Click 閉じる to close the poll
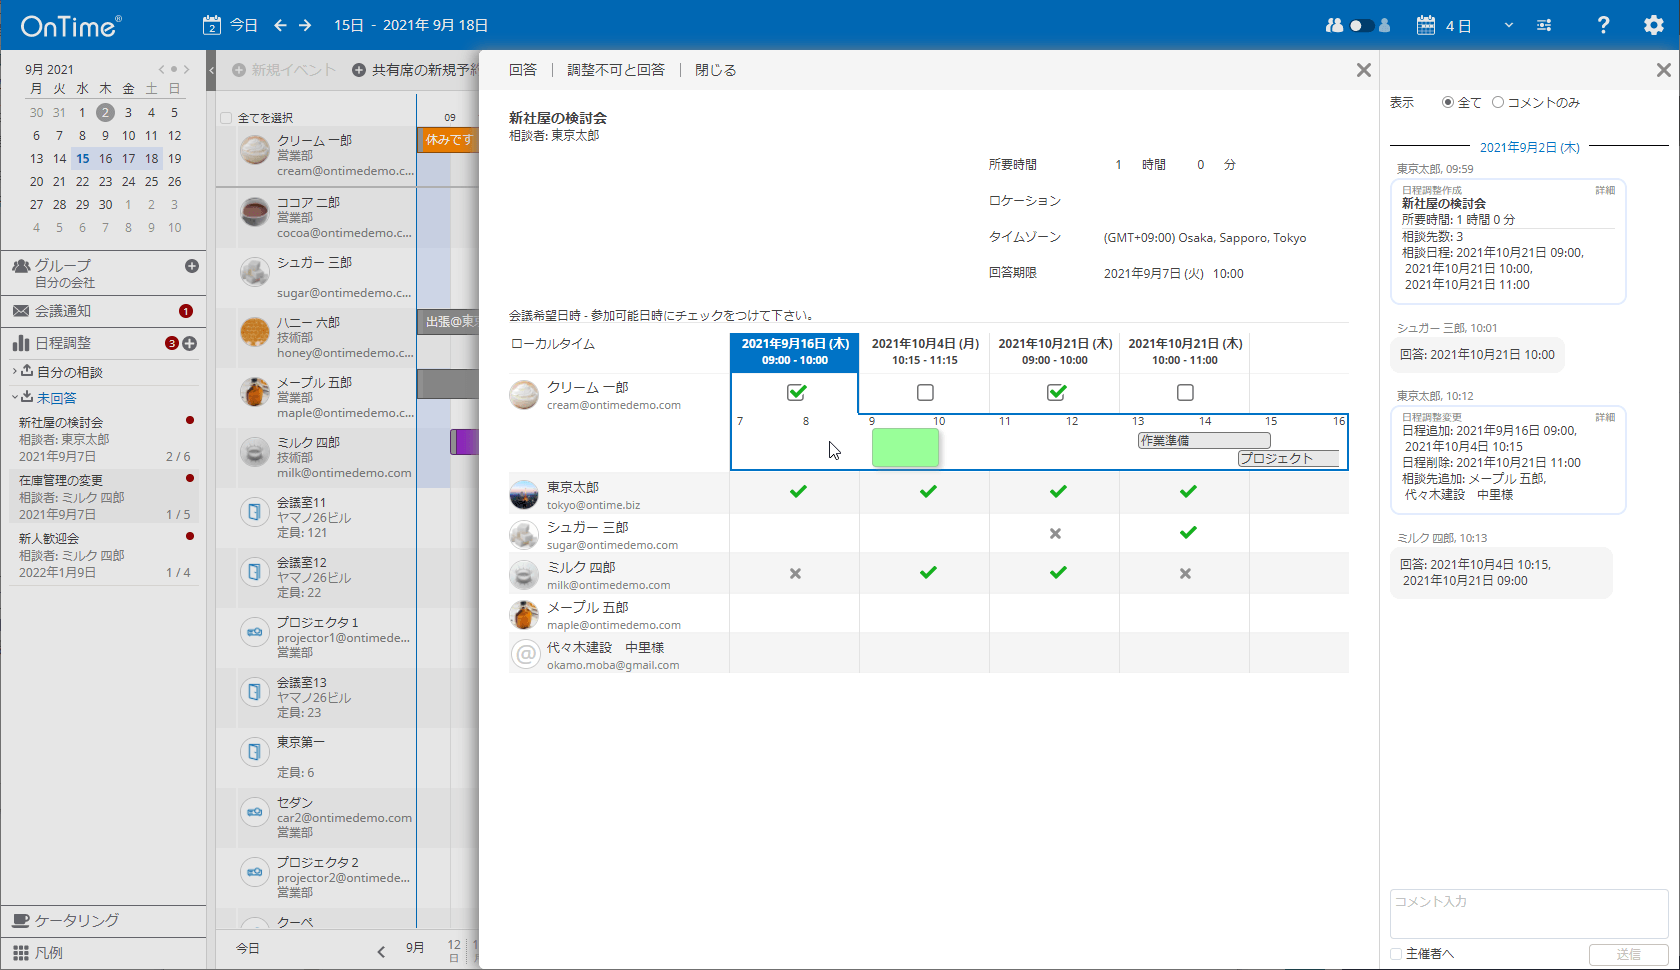The width and height of the screenshot is (1680, 970). click(715, 70)
